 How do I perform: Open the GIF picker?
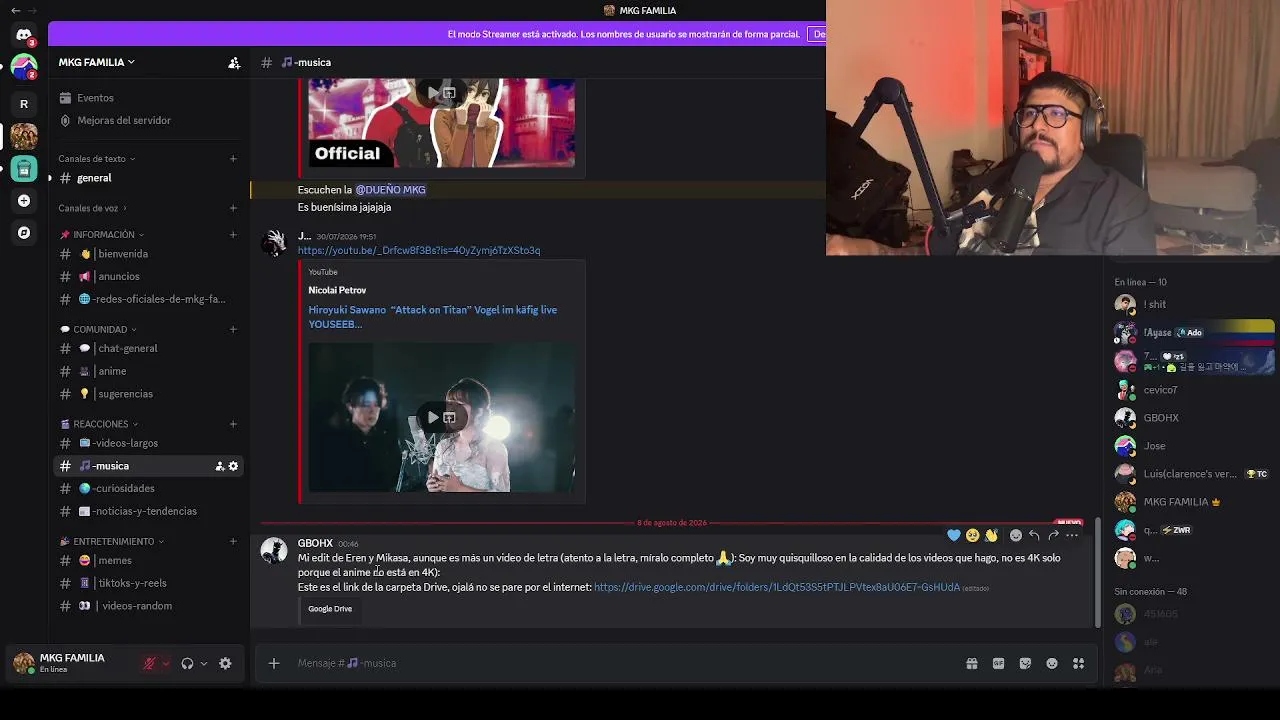[998, 663]
